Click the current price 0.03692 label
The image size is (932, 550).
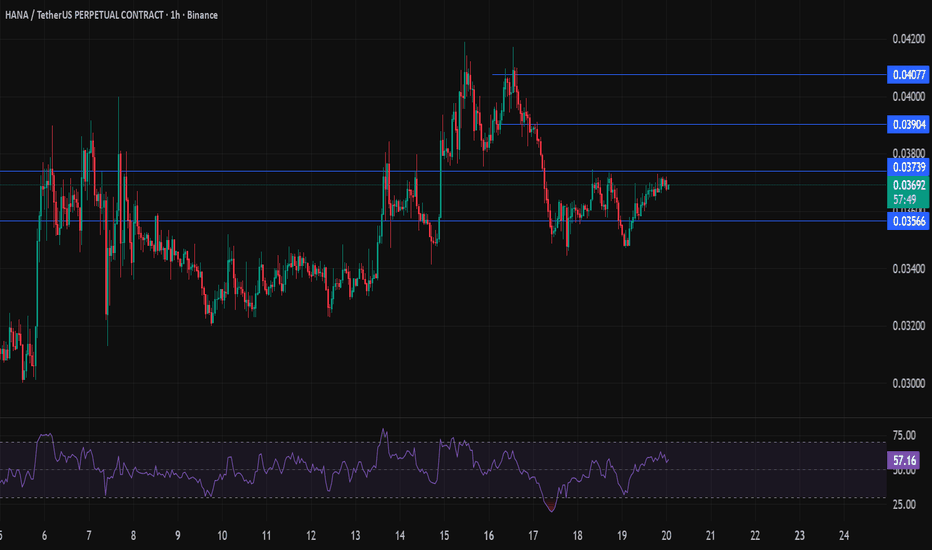[x=908, y=185]
